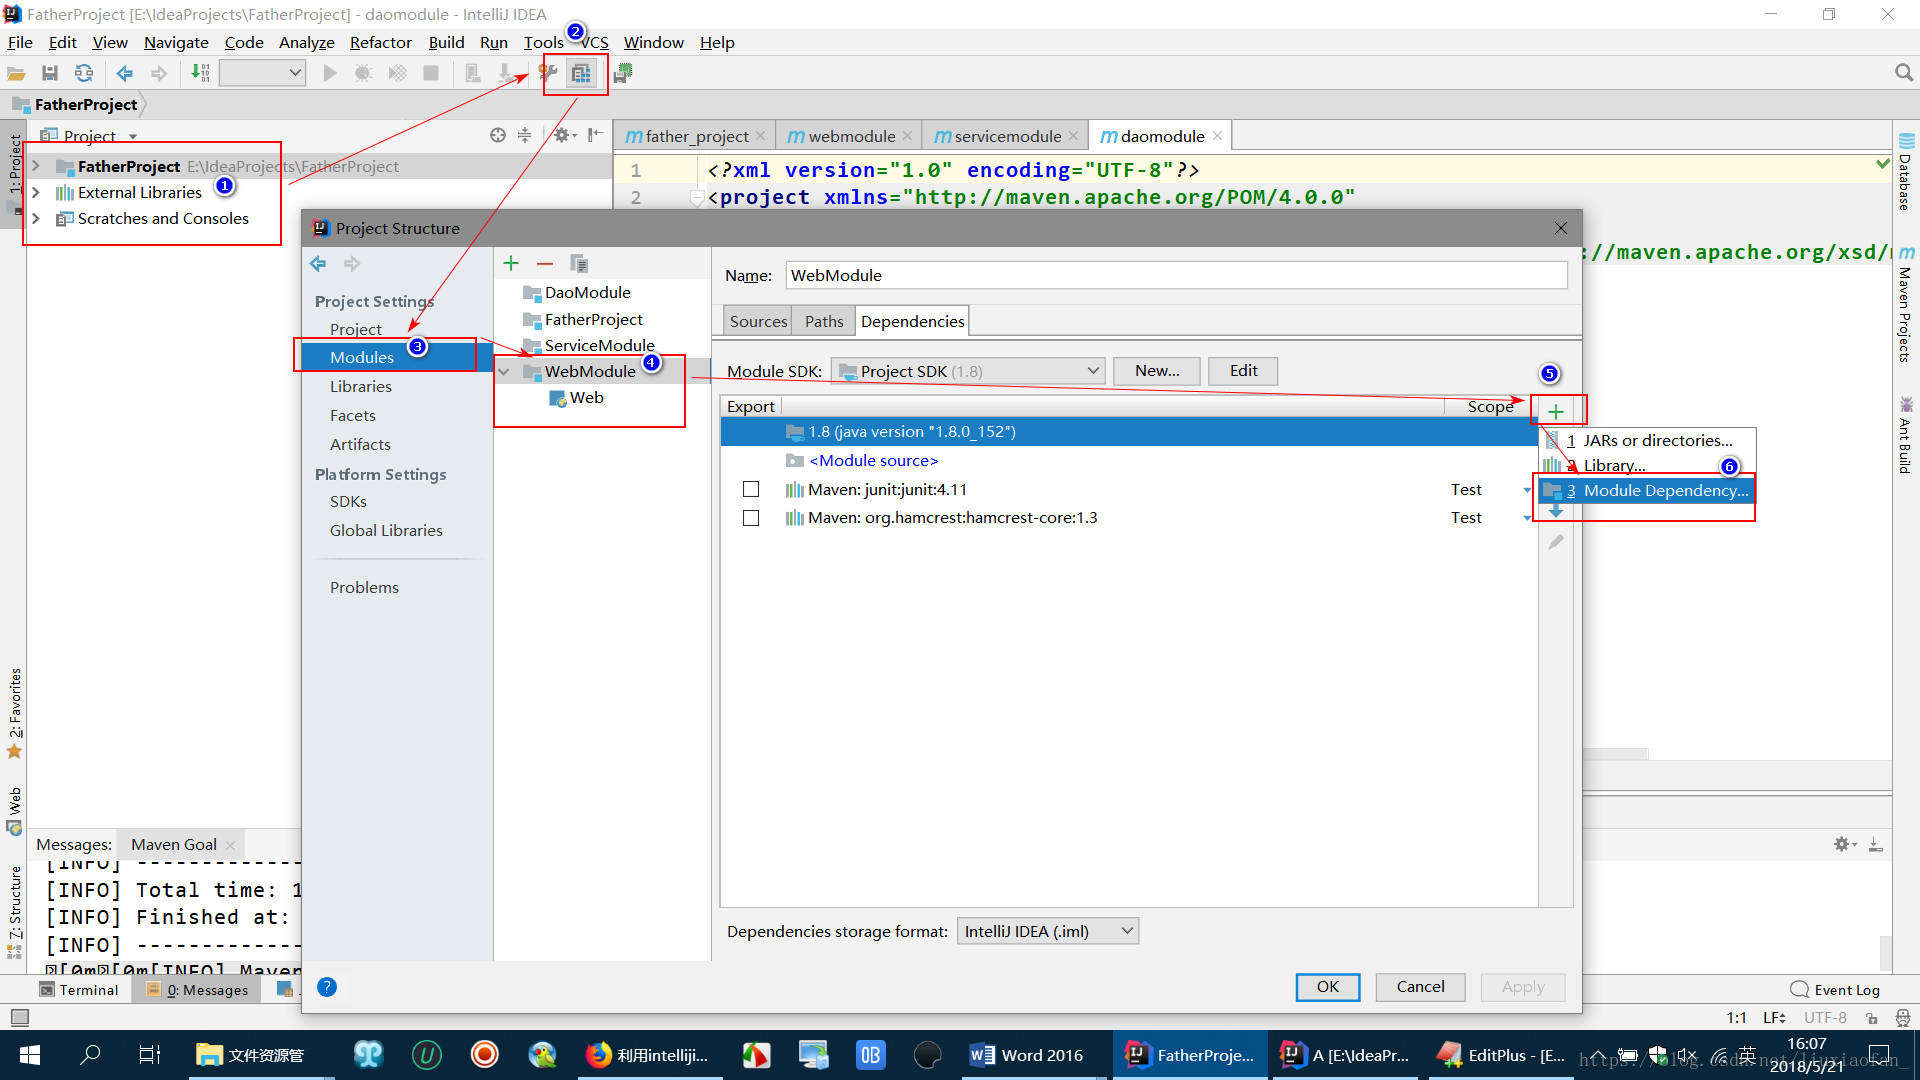
Task: Click the help question mark icon
Action: tap(327, 987)
